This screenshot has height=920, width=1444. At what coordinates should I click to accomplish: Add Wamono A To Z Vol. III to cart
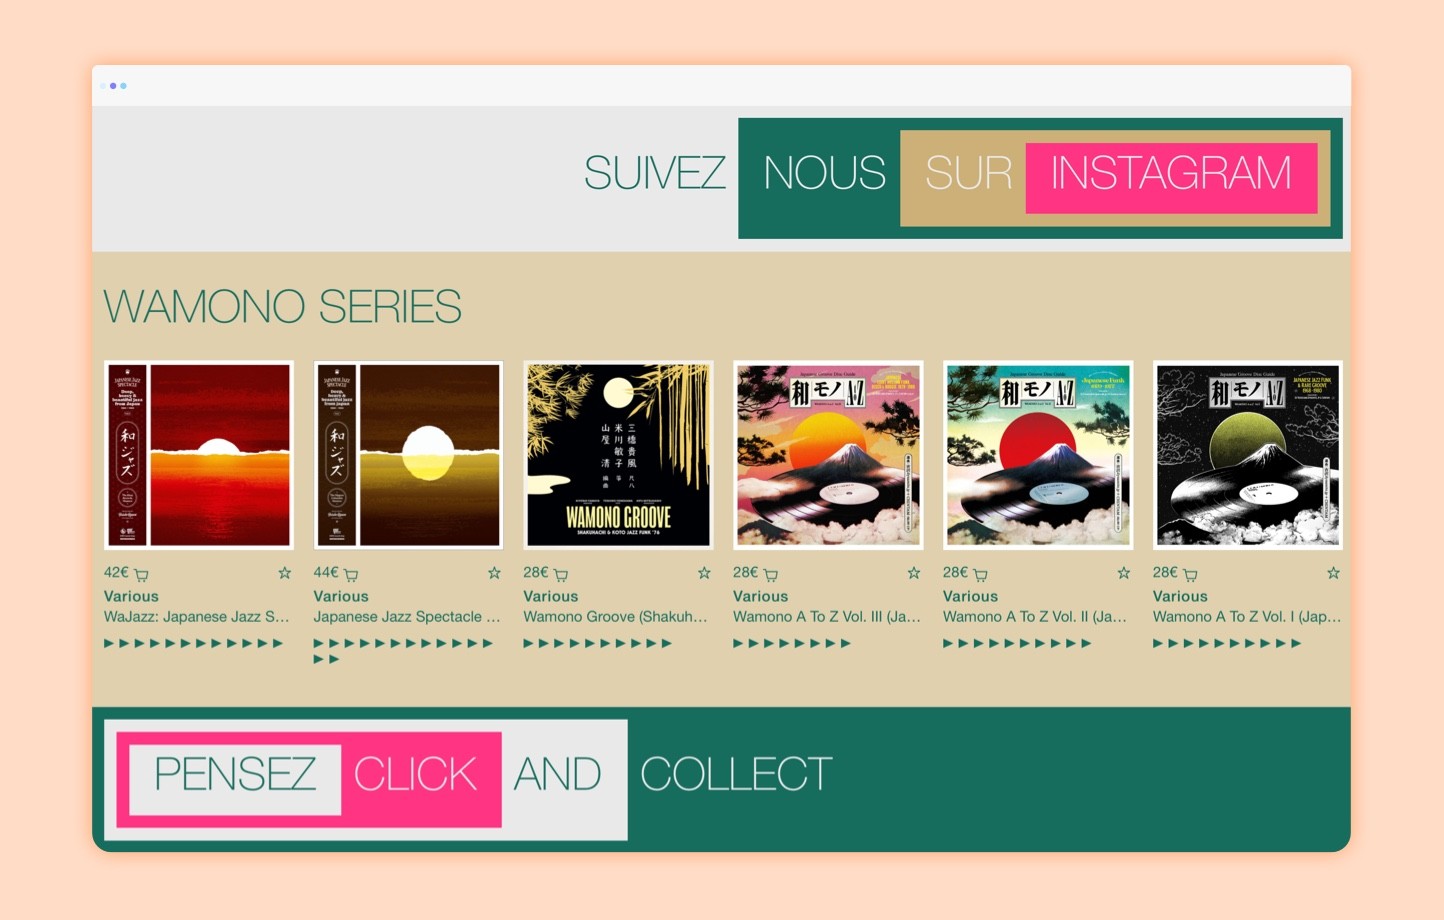tap(771, 575)
